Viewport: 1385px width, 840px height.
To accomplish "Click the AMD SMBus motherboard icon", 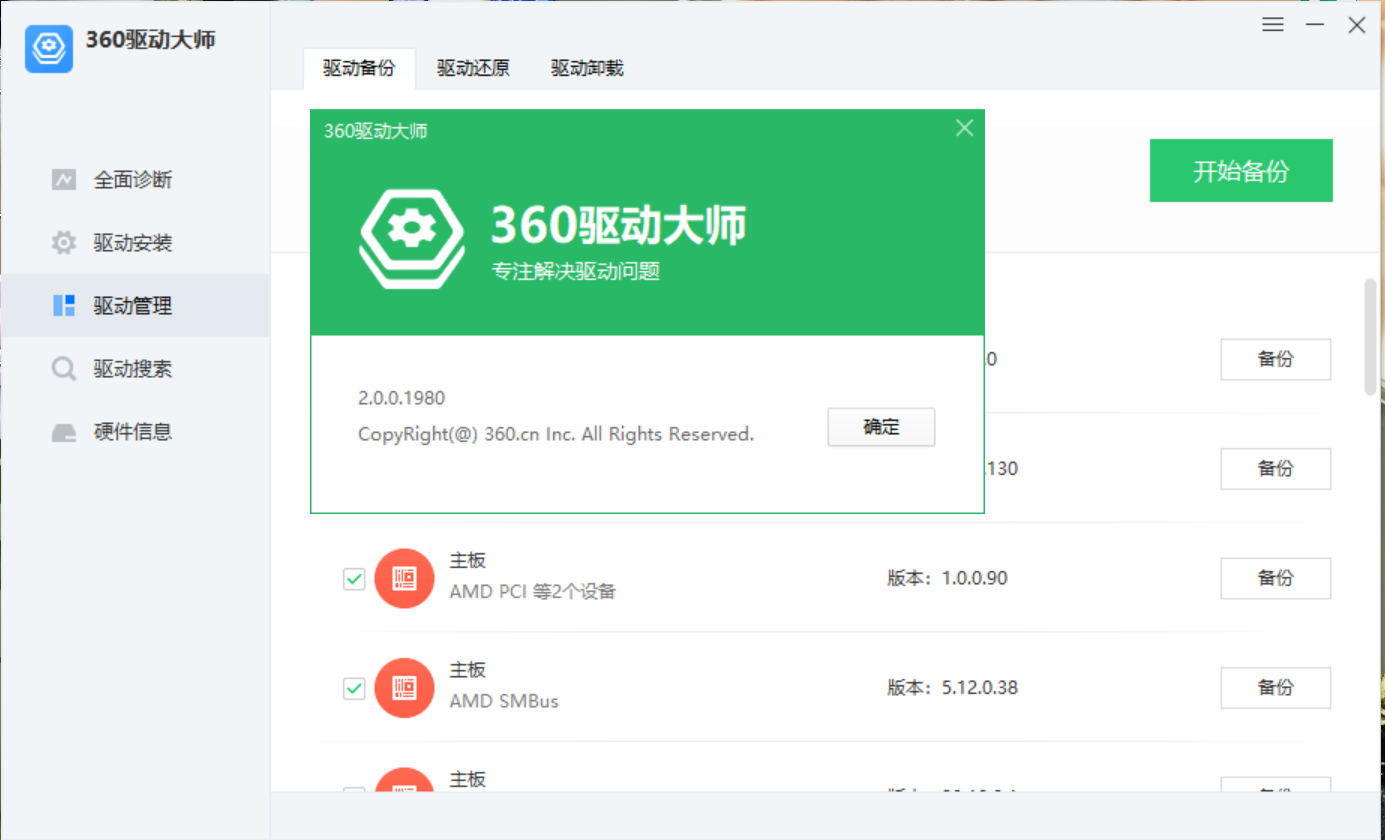I will [404, 688].
